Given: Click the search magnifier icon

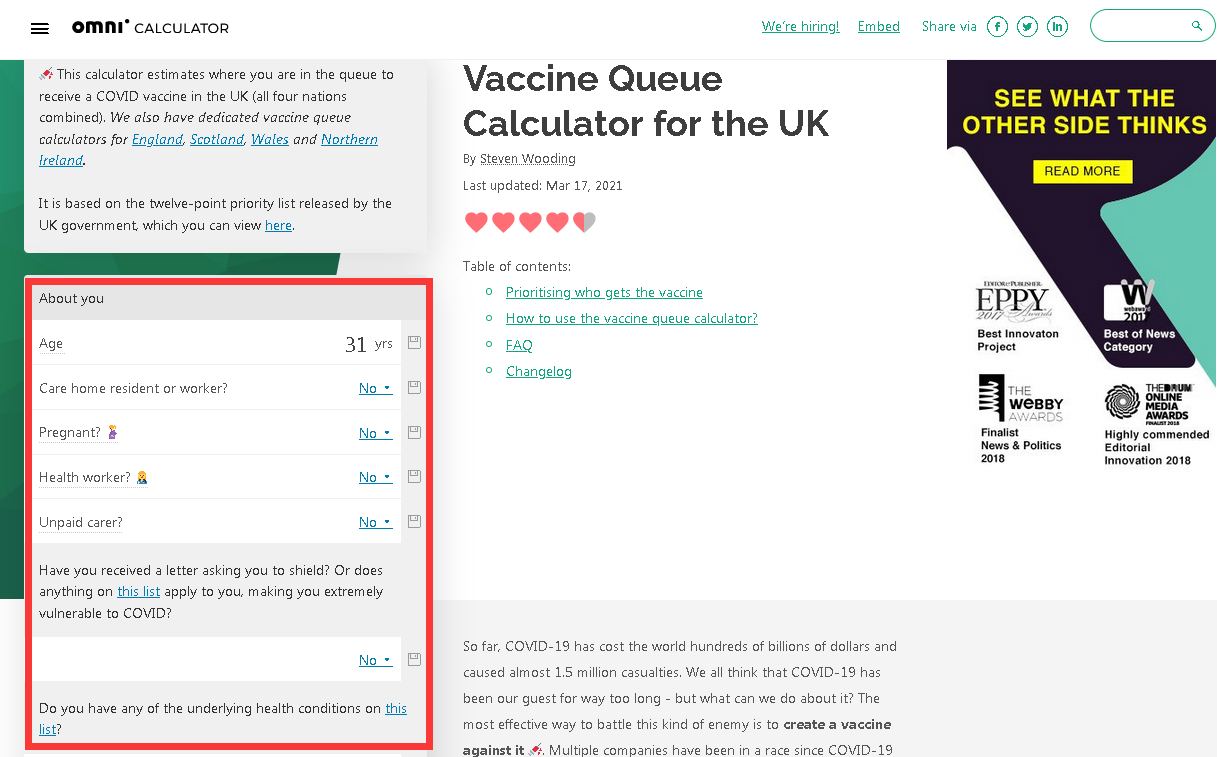Looking at the screenshot, I should (x=1197, y=26).
